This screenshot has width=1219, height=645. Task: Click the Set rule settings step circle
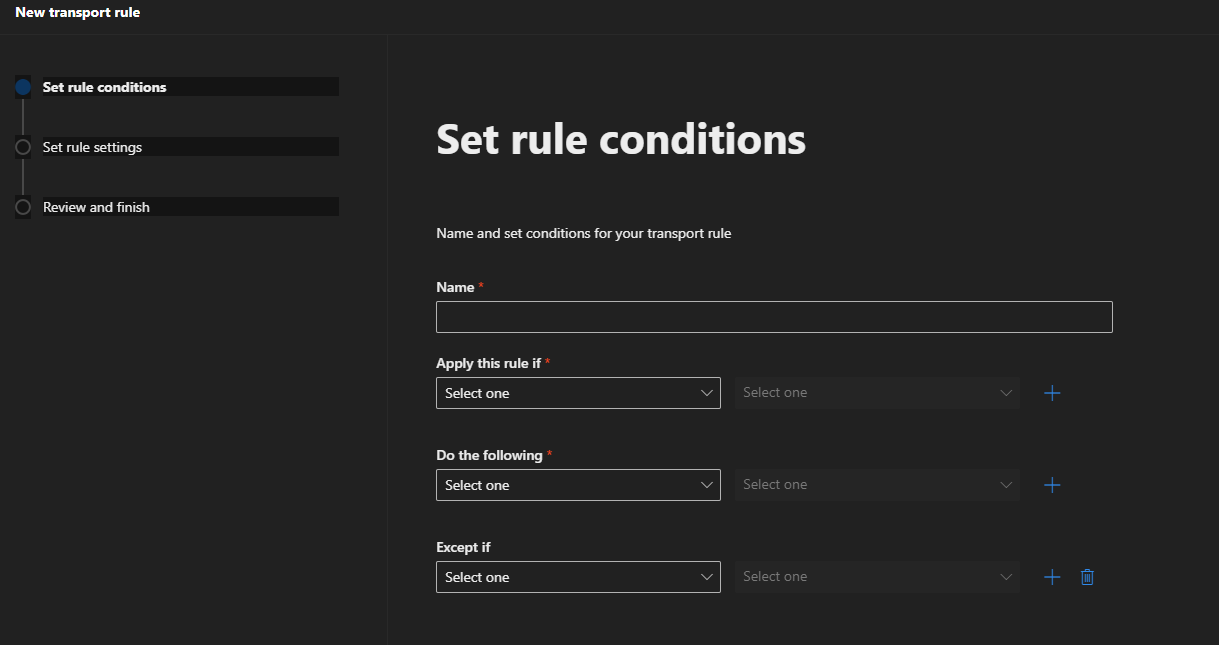[x=23, y=147]
